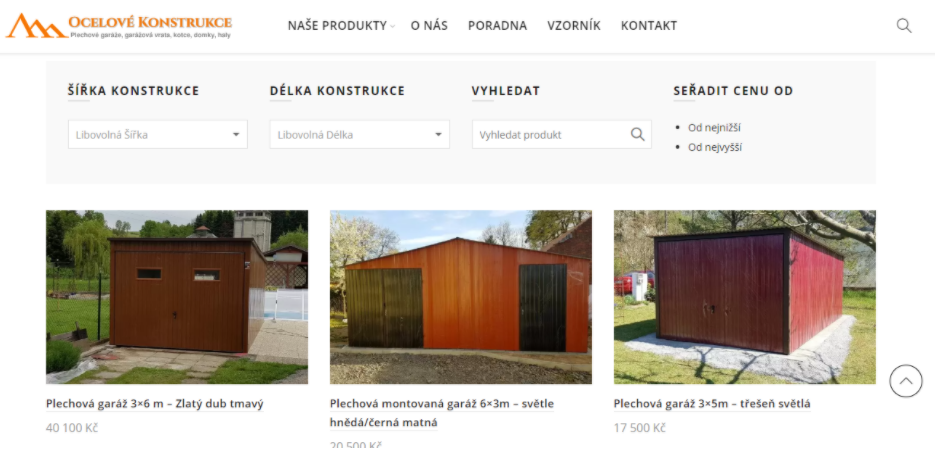Open Plechová garáž 3×5m třešeň světlá link

(712, 404)
